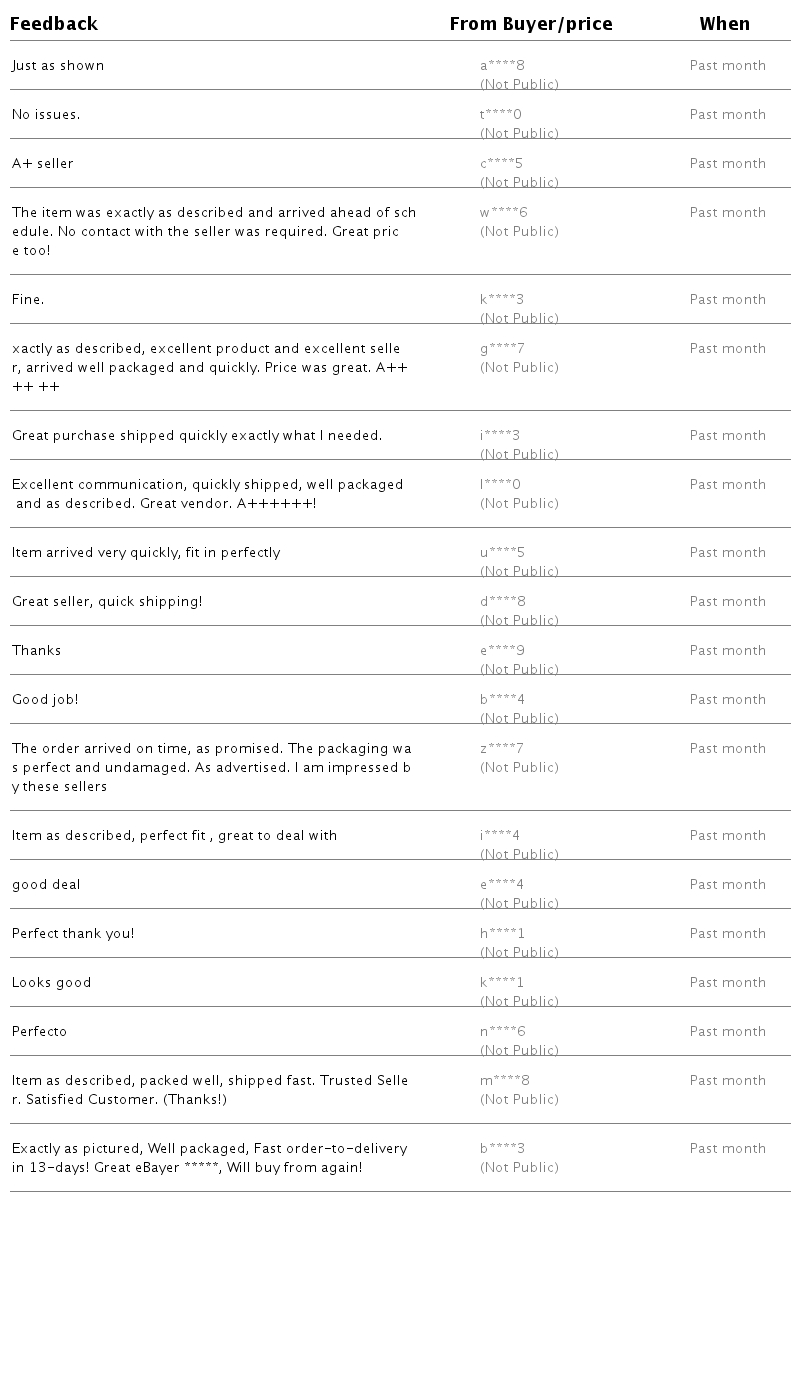Click the 'Fine.' feedback comment
Viewport: 800px width, 1396px height.
click(x=28, y=300)
